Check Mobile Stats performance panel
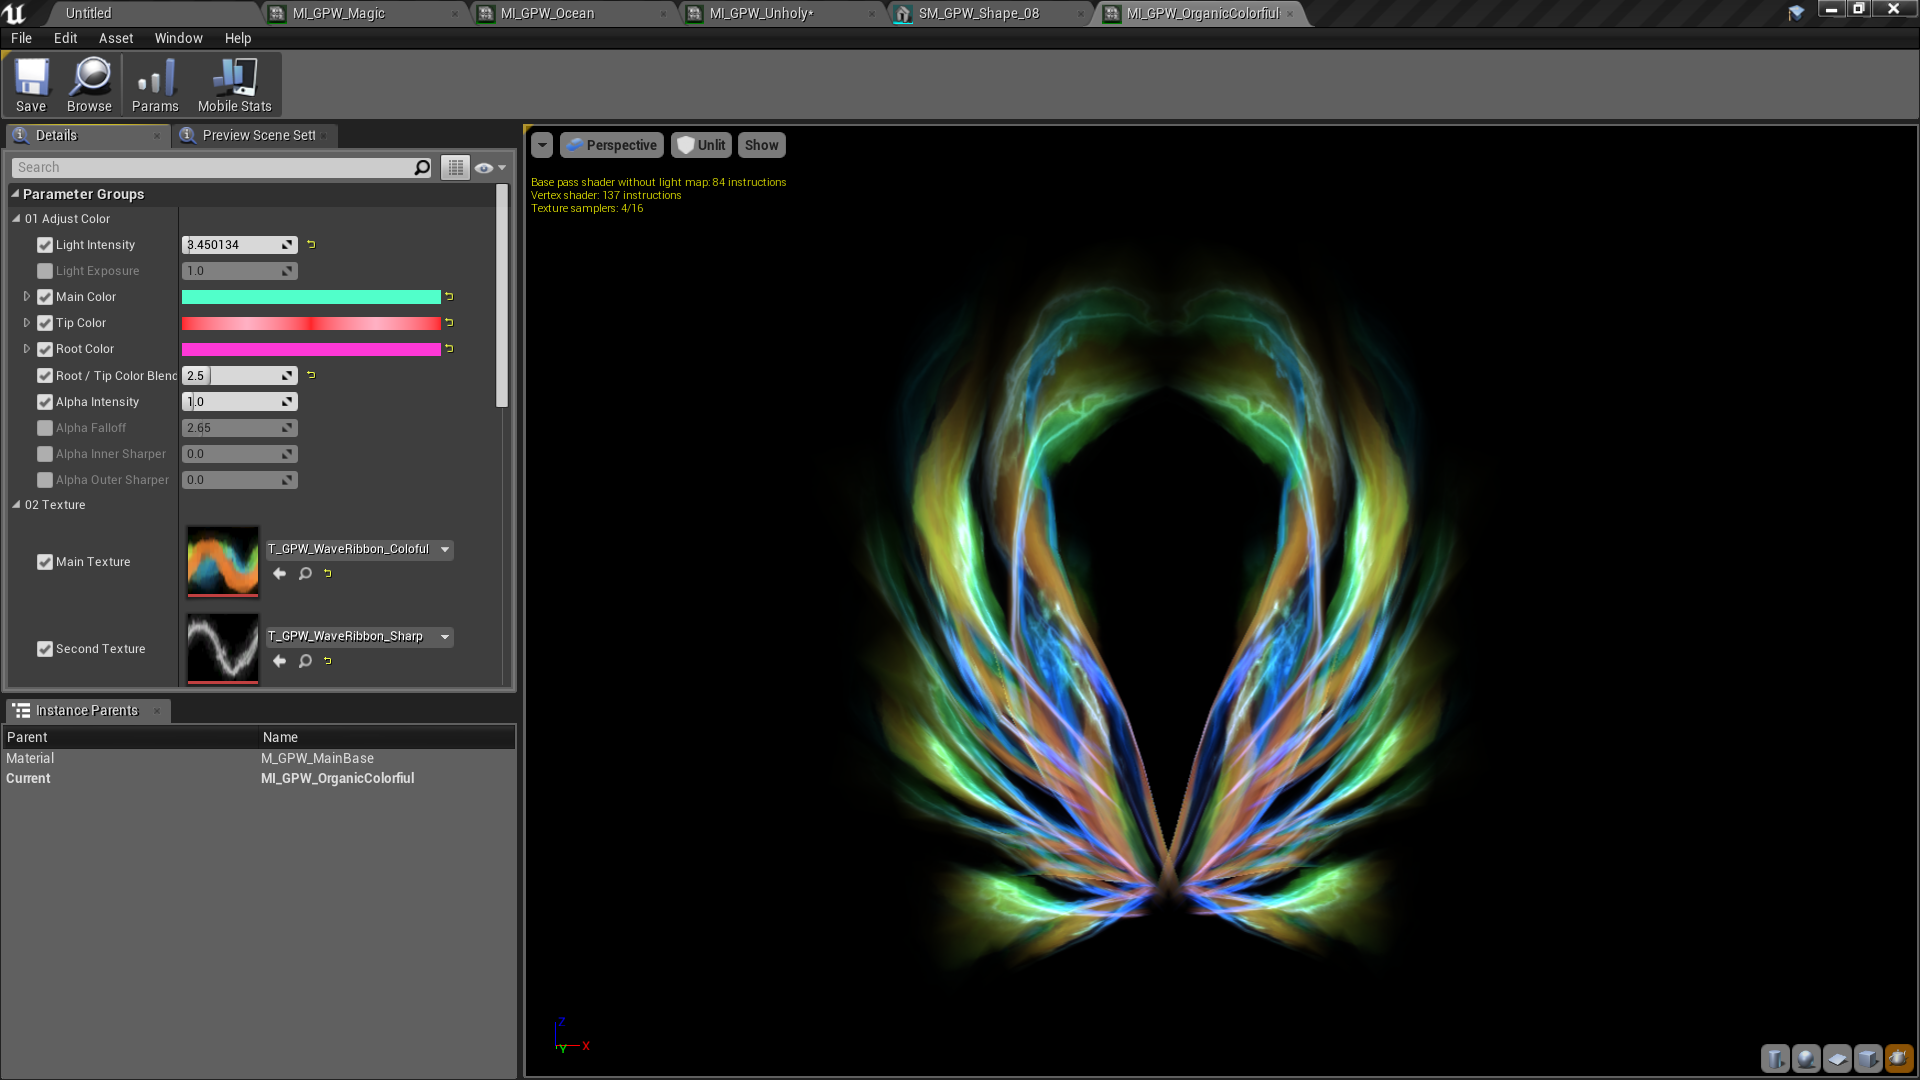This screenshot has height=1080, width=1920. click(233, 84)
